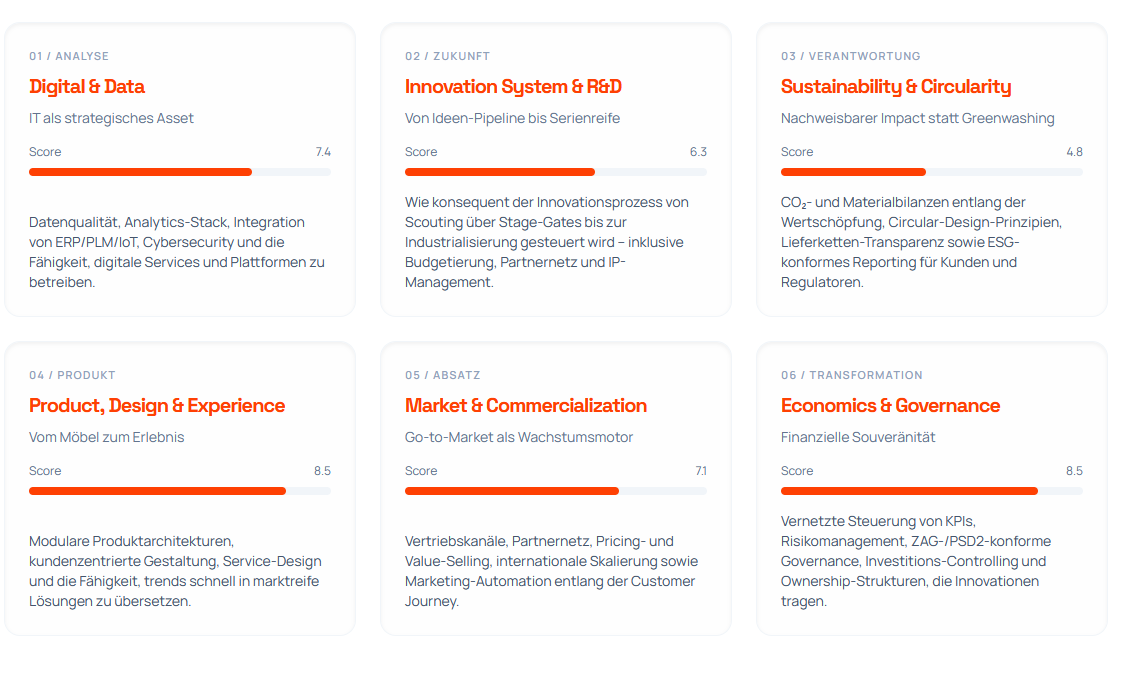This screenshot has height=674, width=1131.
Task: Click the Digital & Data heading
Action: (87, 87)
